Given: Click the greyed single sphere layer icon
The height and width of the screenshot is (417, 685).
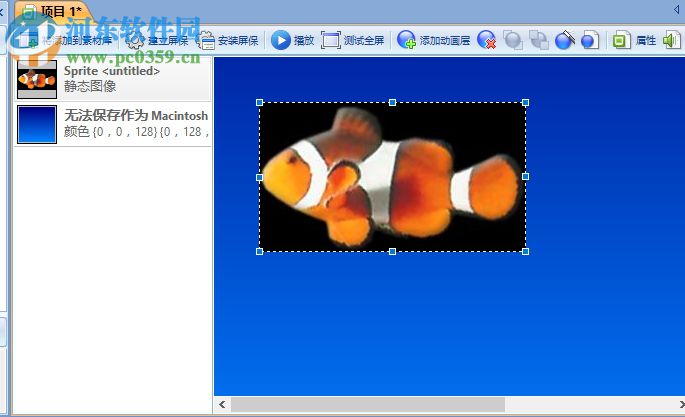Looking at the screenshot, I should click(x=513, y=40).
